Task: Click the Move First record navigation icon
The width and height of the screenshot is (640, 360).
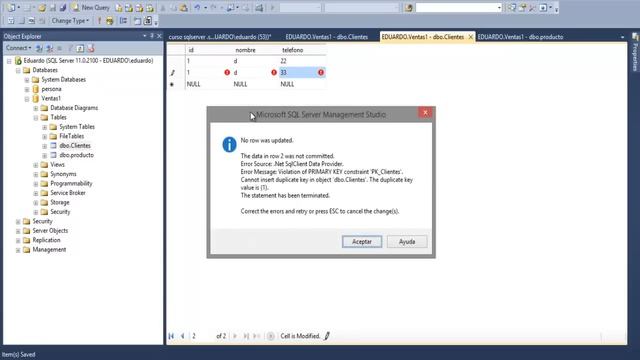Action: pyautogui.click(x=171, y=336)
